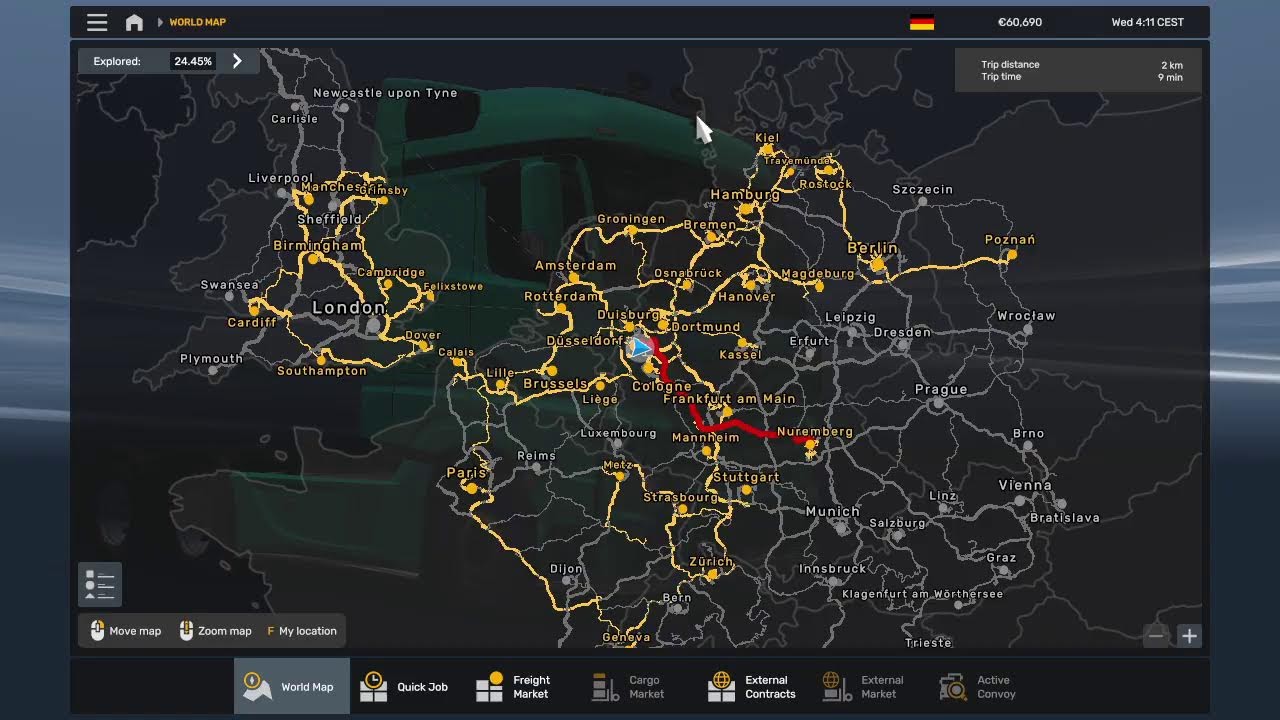Click the Kiel city label
This screenshot has height=720, width=1280.
(767, 139)
